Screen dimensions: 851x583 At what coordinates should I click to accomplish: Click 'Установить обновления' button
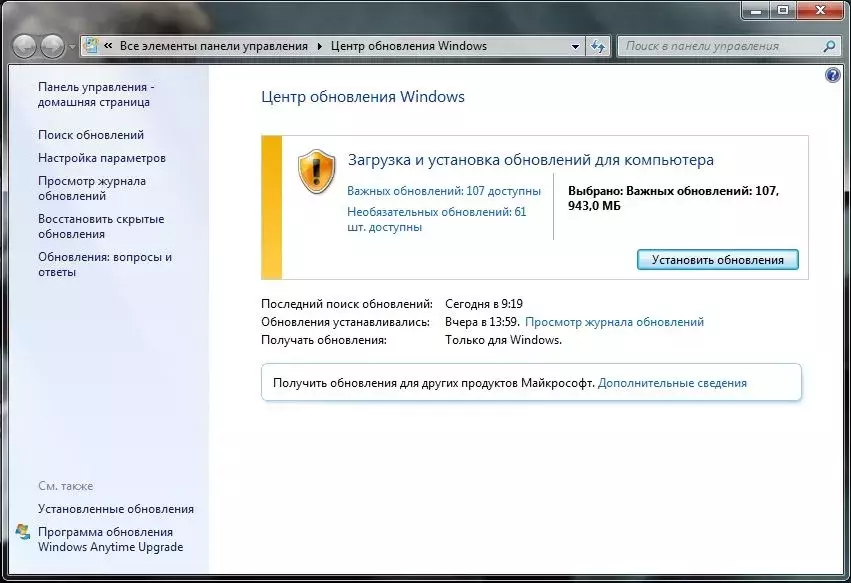(717, 260)
